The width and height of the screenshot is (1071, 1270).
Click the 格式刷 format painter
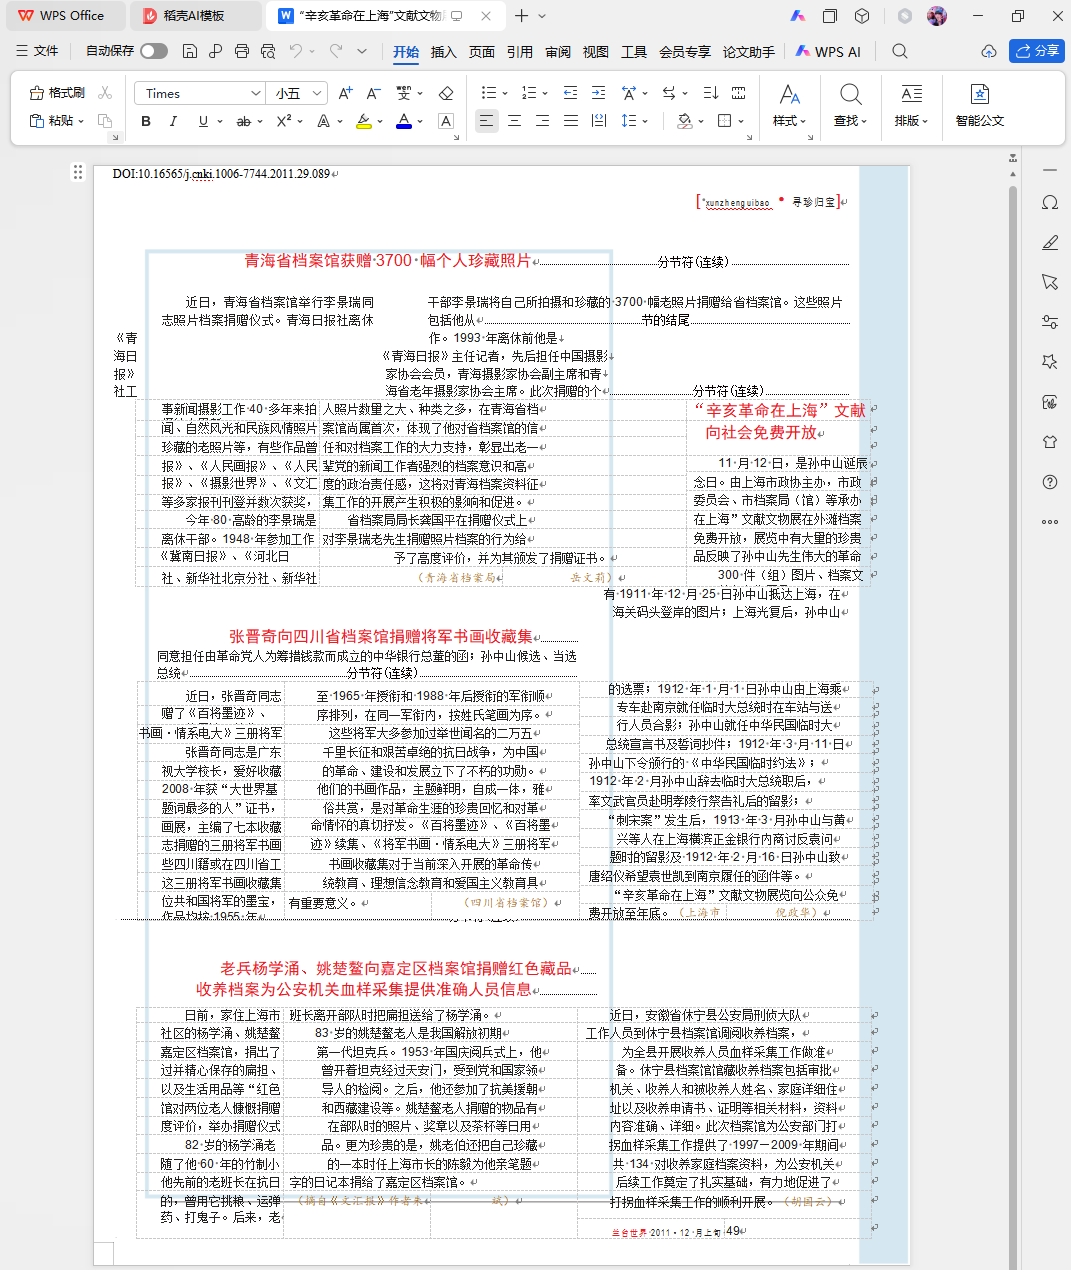[x=57, y=93]
